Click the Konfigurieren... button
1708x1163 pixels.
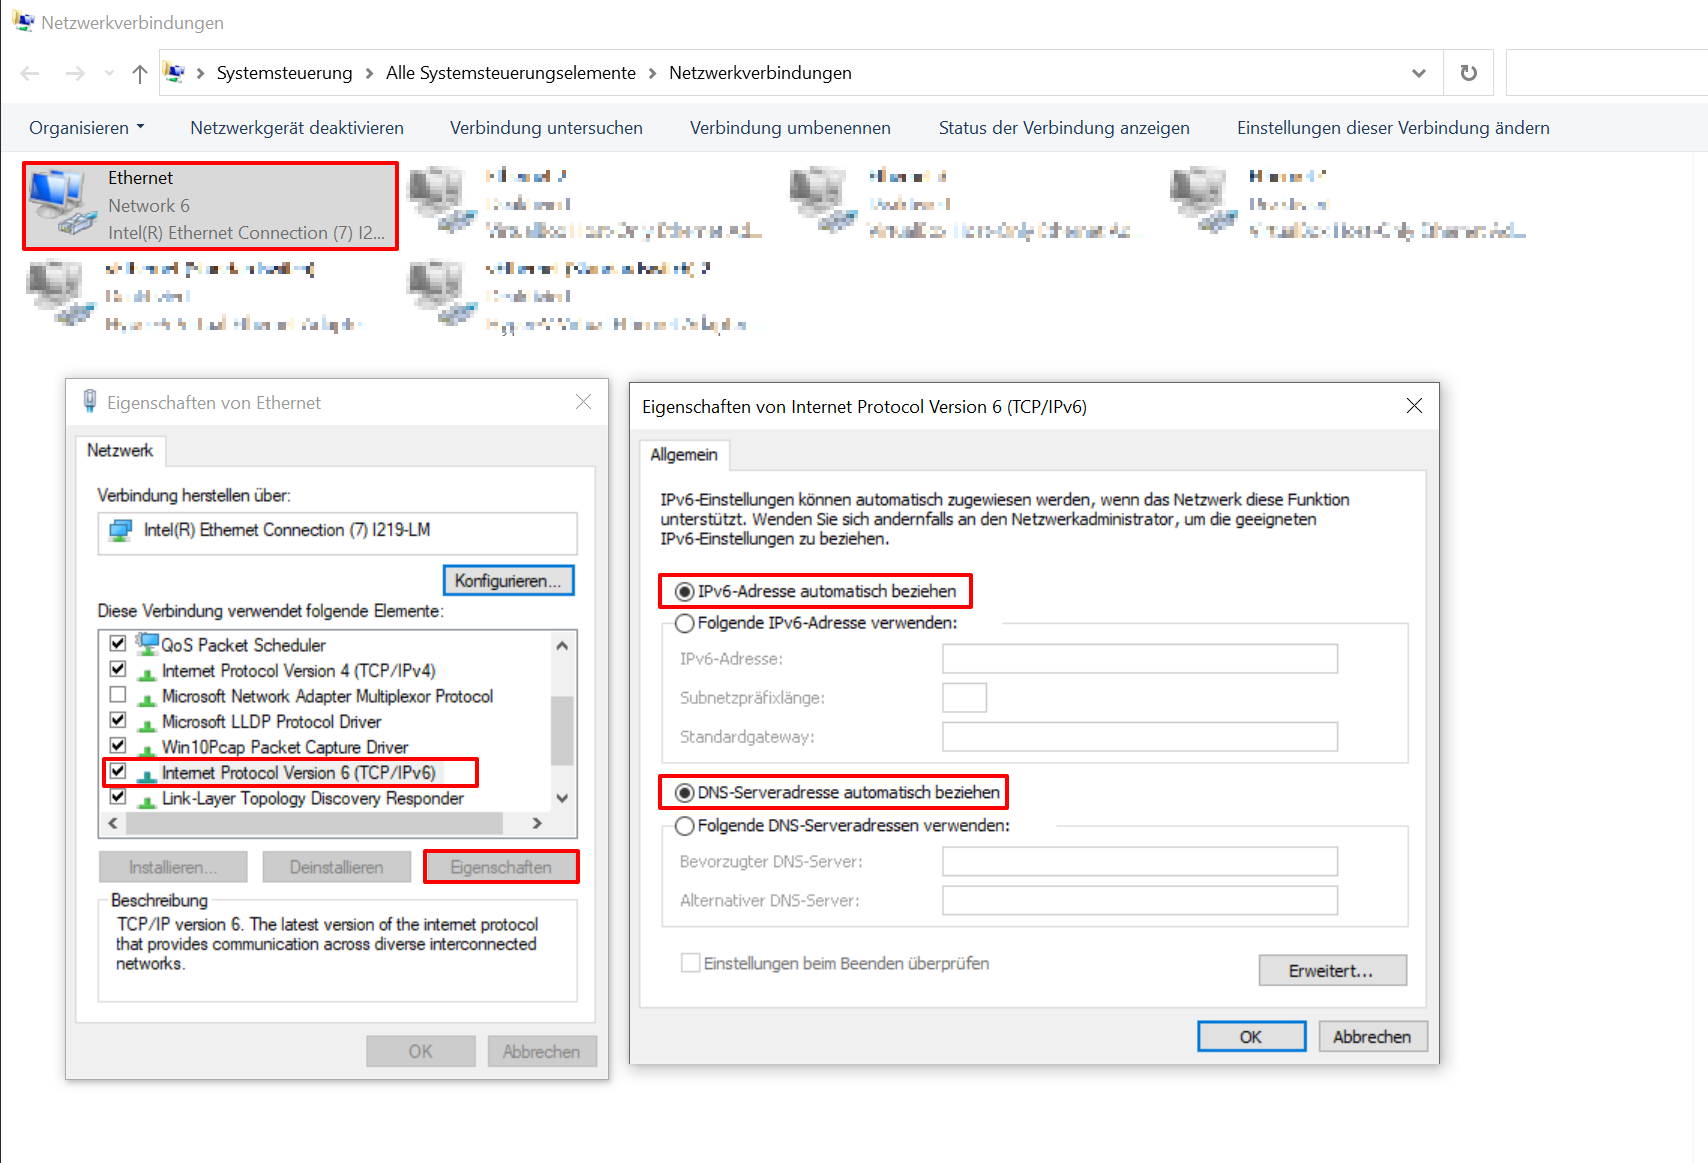tap(508, 581)
